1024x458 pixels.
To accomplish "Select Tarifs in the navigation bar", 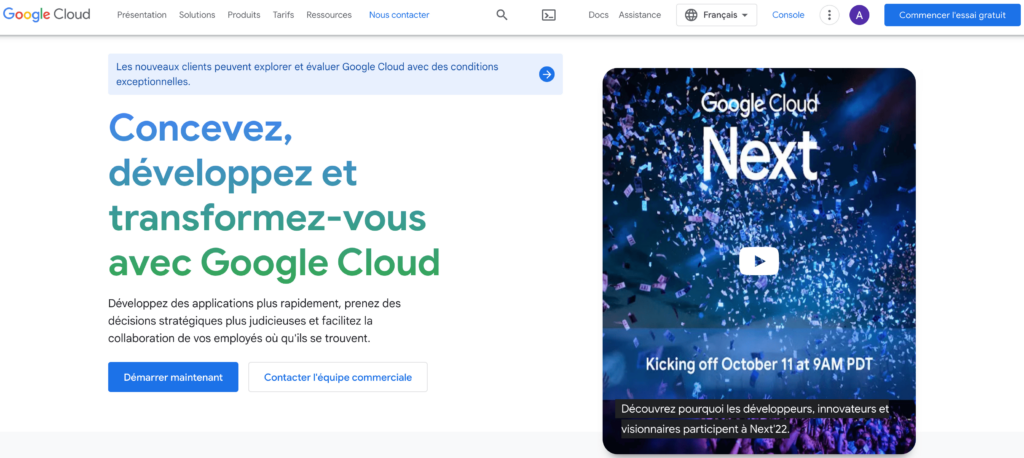I will [x=283, y=15].
